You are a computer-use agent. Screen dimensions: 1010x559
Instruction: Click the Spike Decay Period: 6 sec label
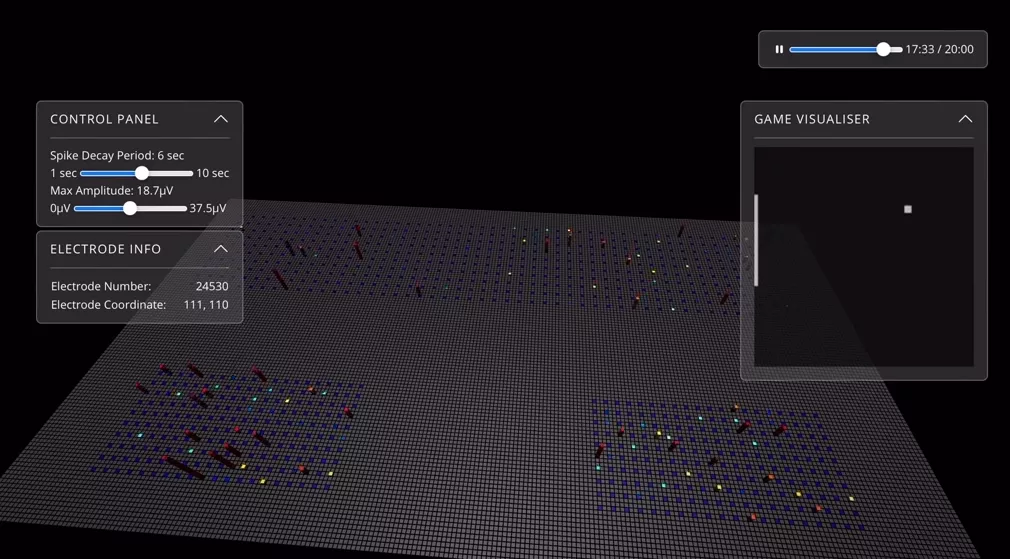(x=117, y=155)
